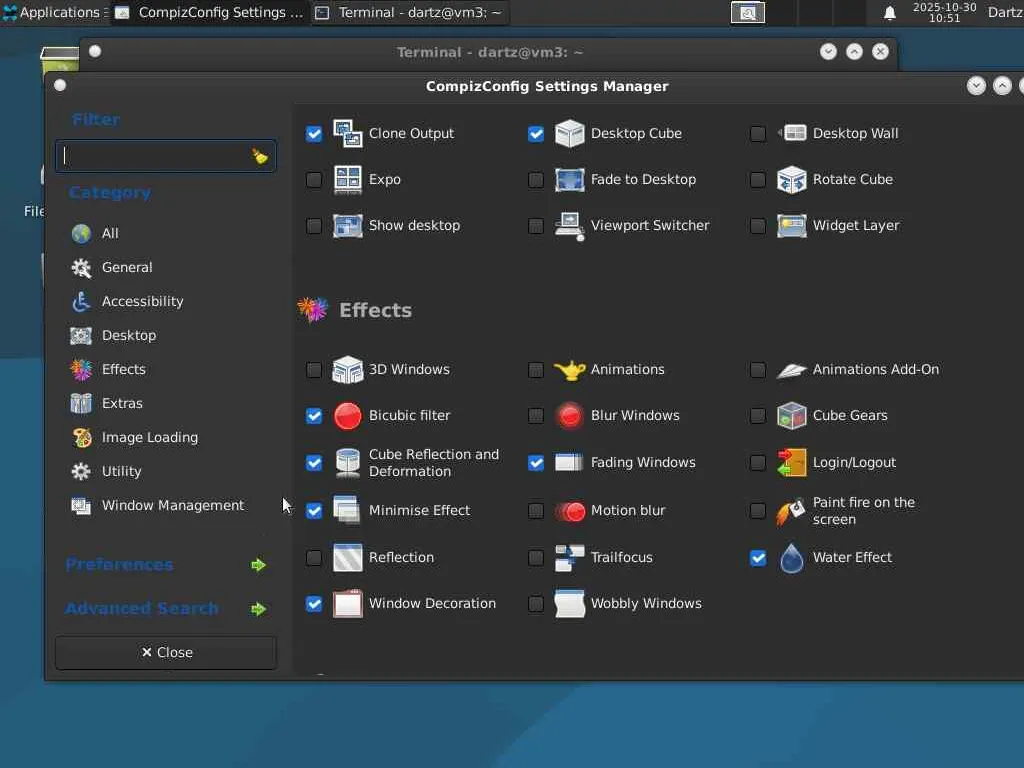The width and height of the screenshot is (1024, 768).
Task: Click the Trailfocus plugin icon
Action: 569,557
